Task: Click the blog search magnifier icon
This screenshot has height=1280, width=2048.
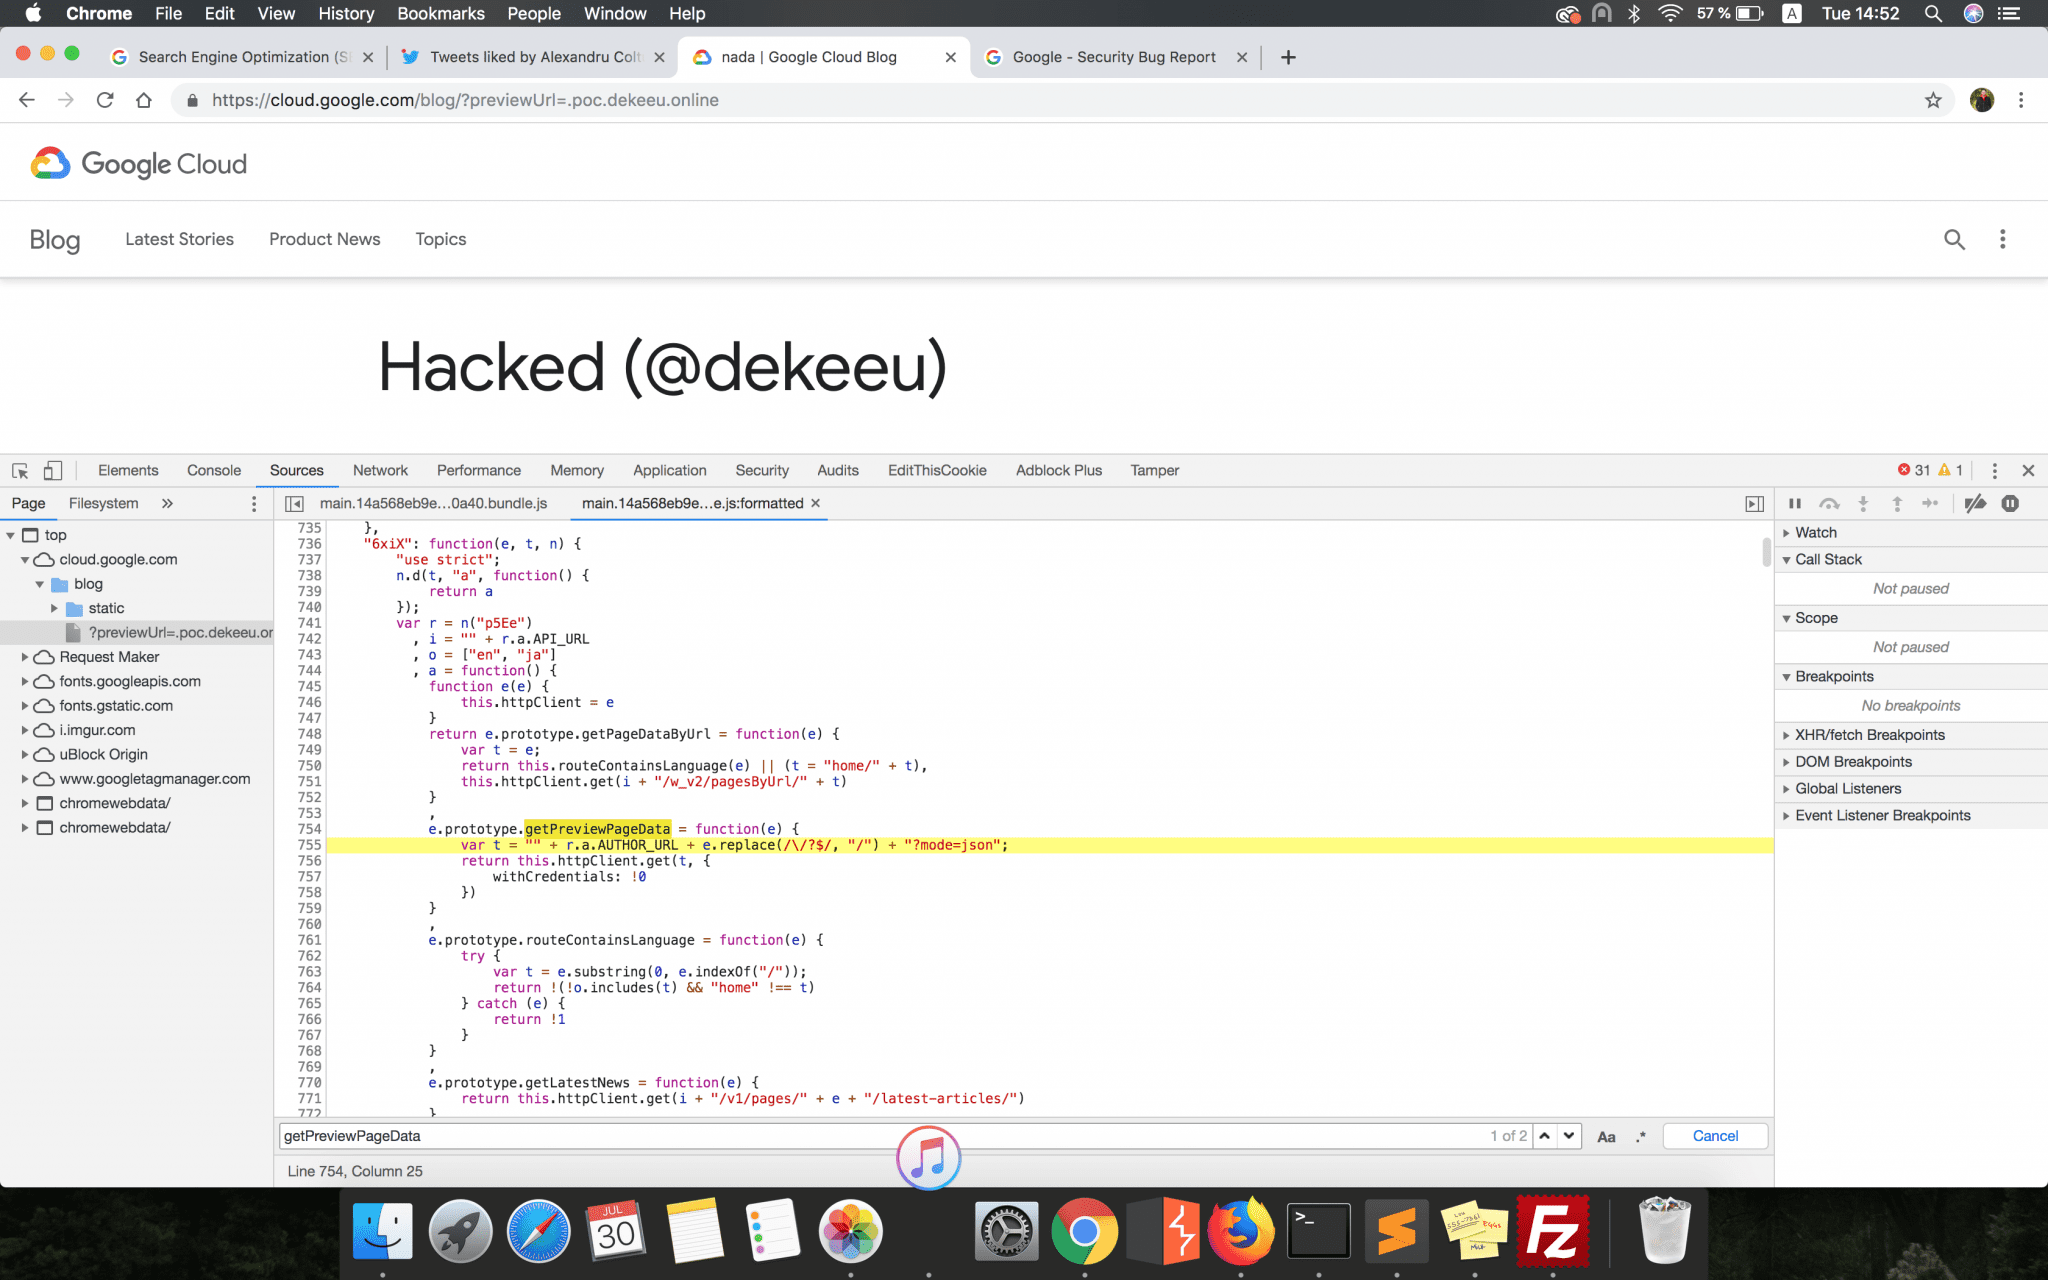Action: coord(1954,239)
